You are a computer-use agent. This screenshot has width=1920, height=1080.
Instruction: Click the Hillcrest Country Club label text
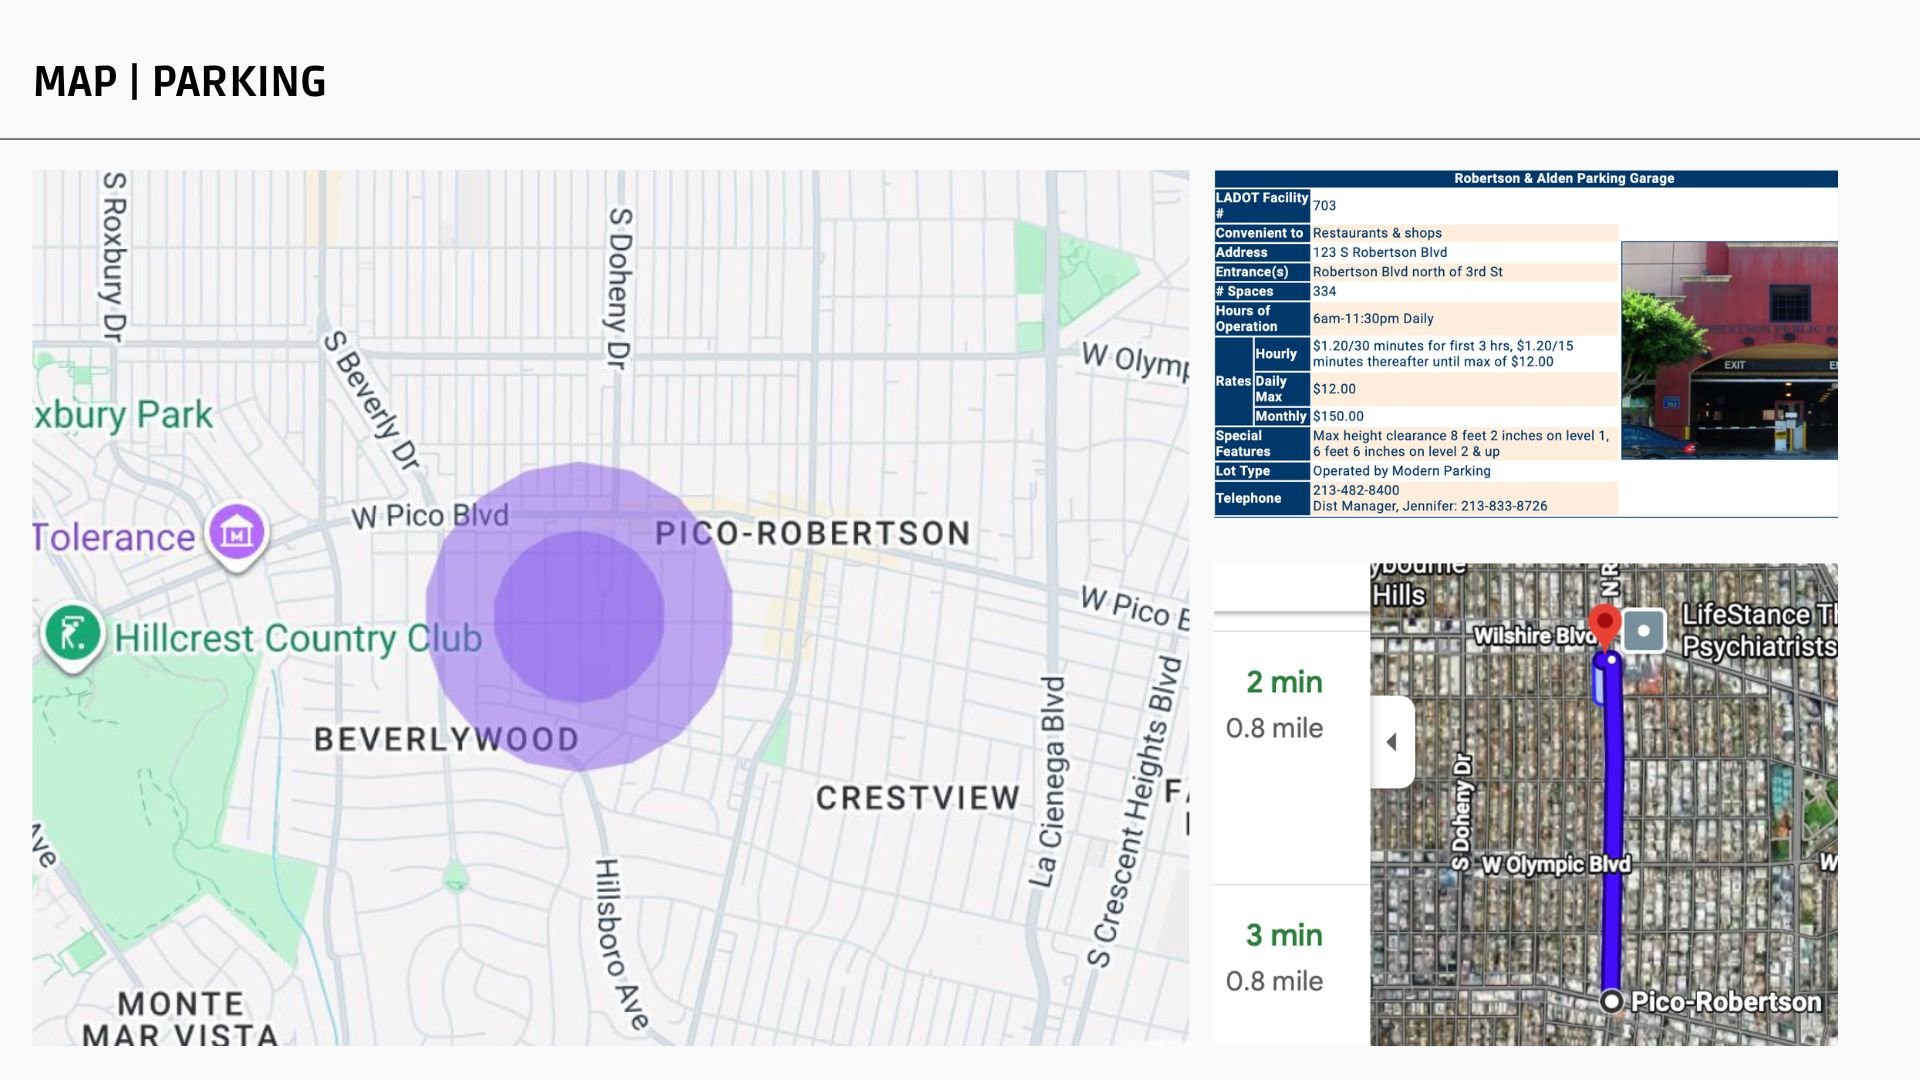tap(298, 638)
